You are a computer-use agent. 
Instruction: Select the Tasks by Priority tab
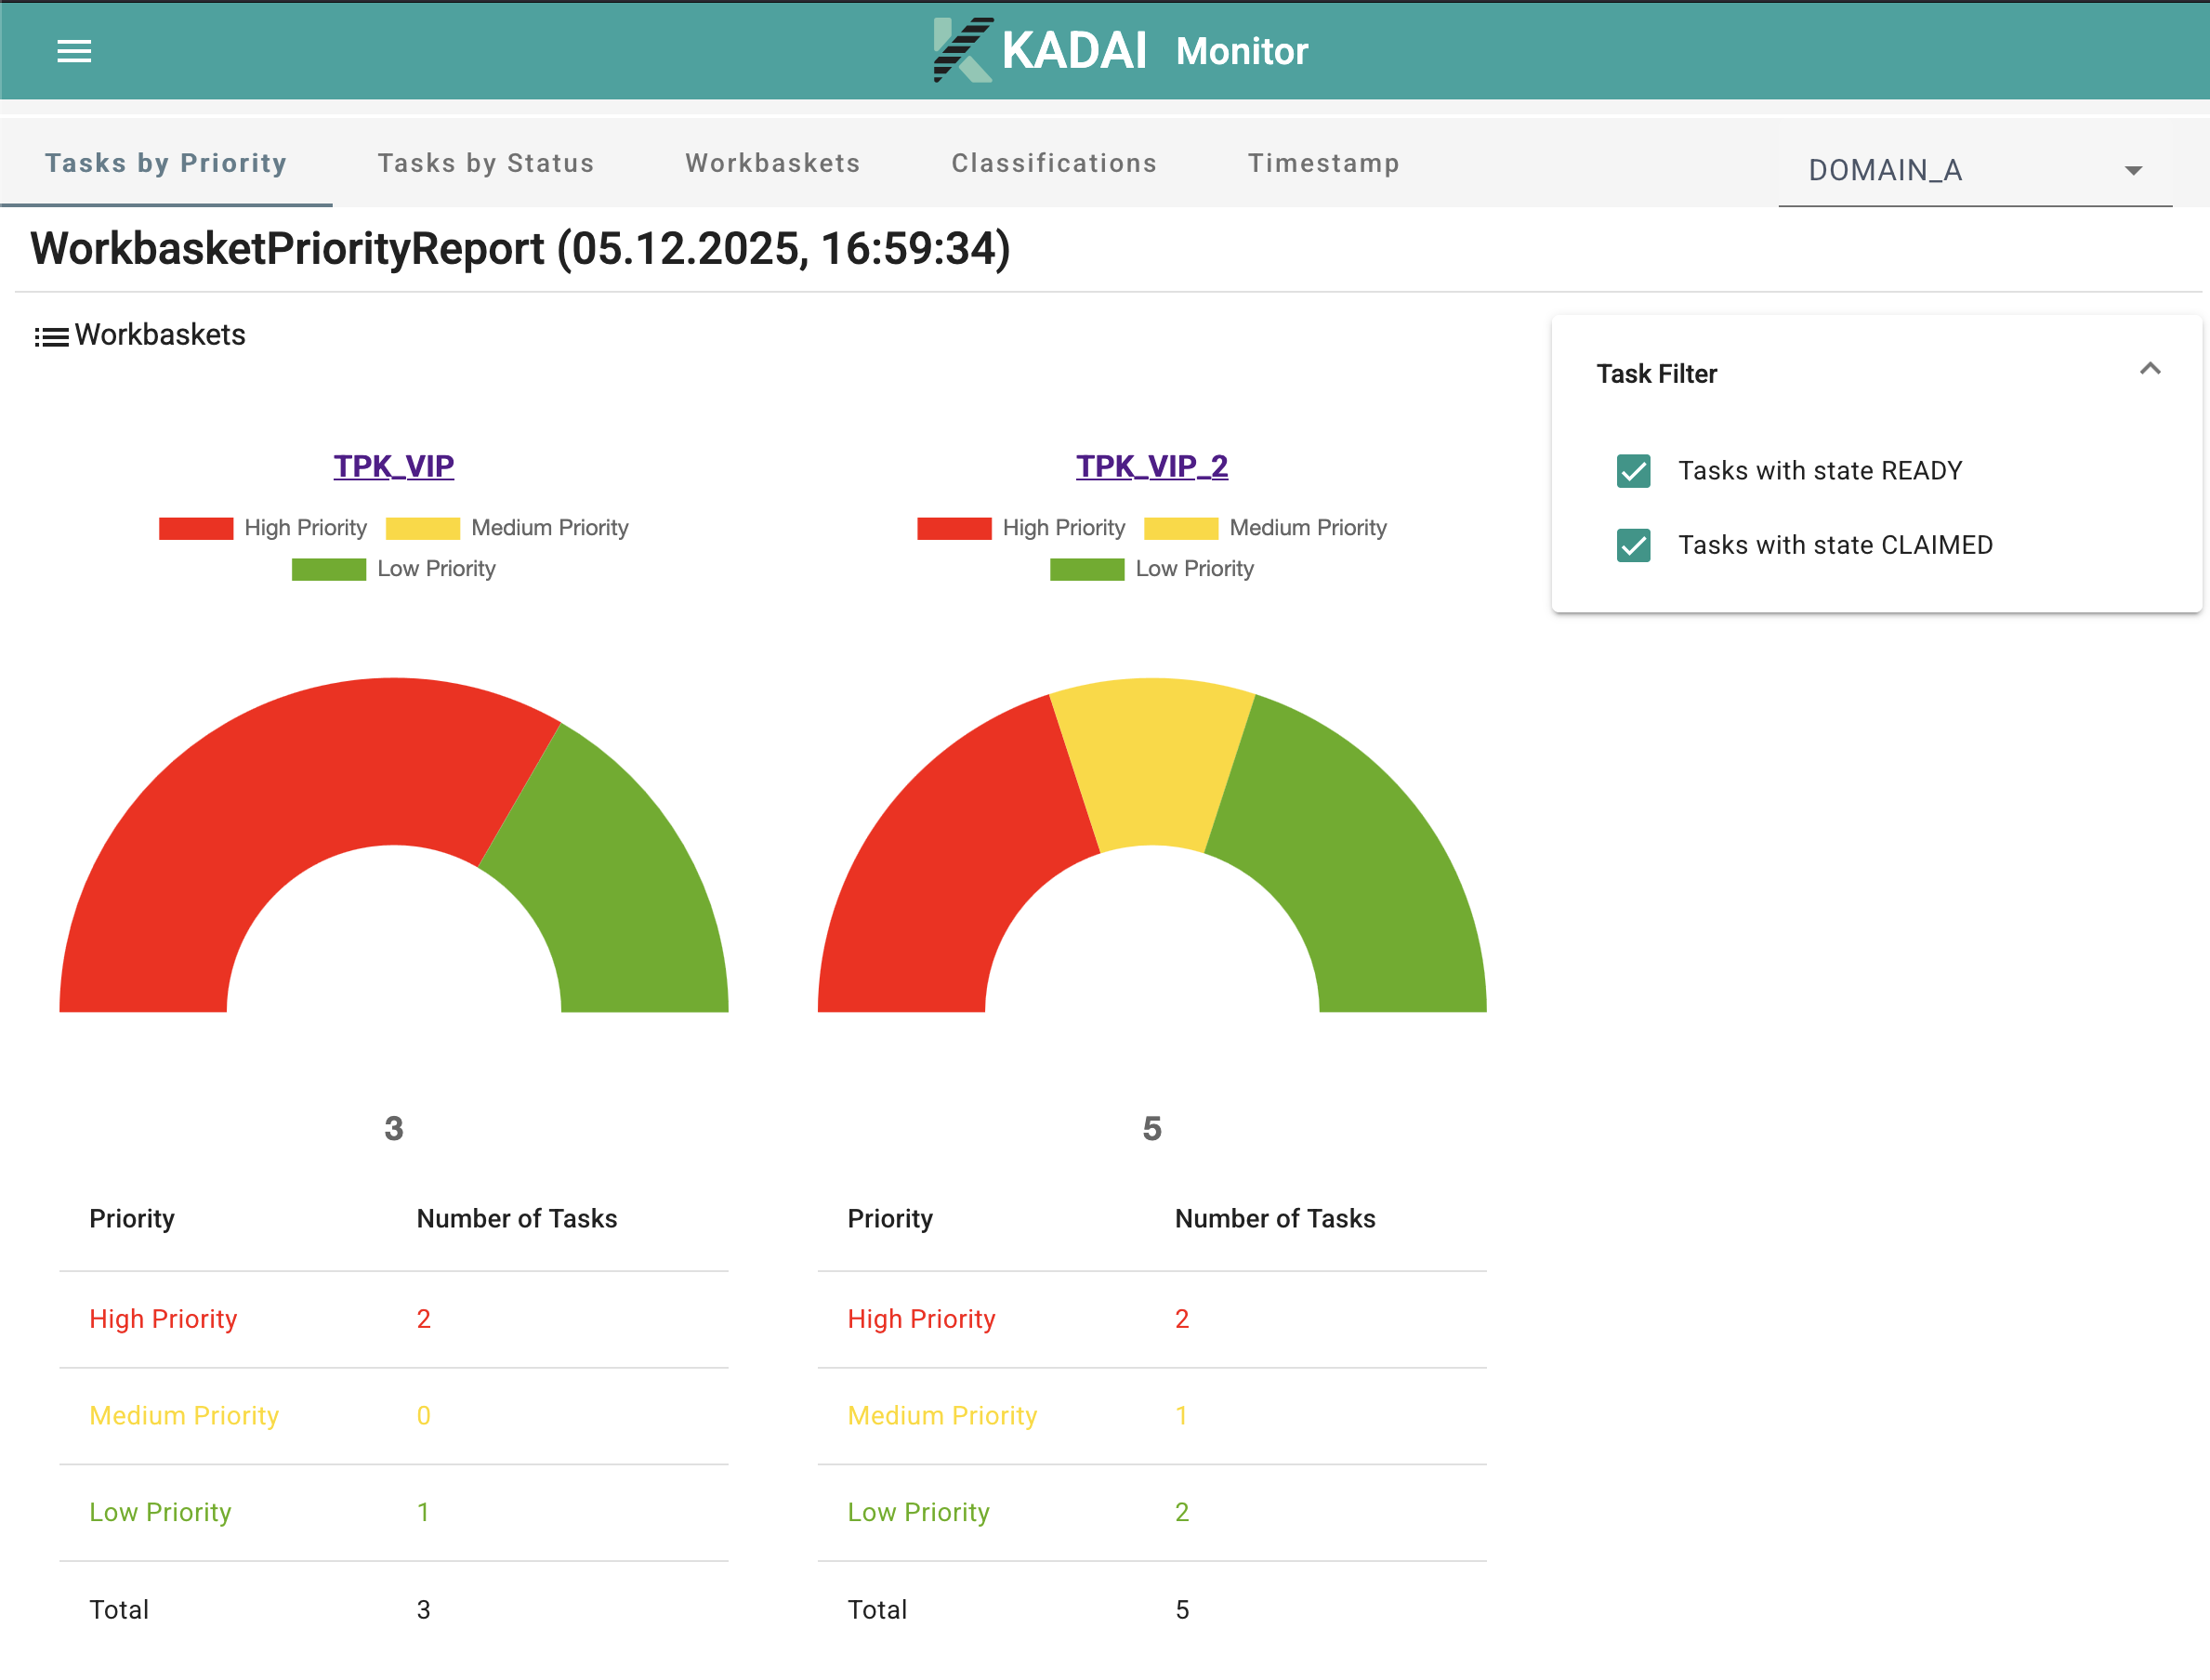[x=166, y=163]
